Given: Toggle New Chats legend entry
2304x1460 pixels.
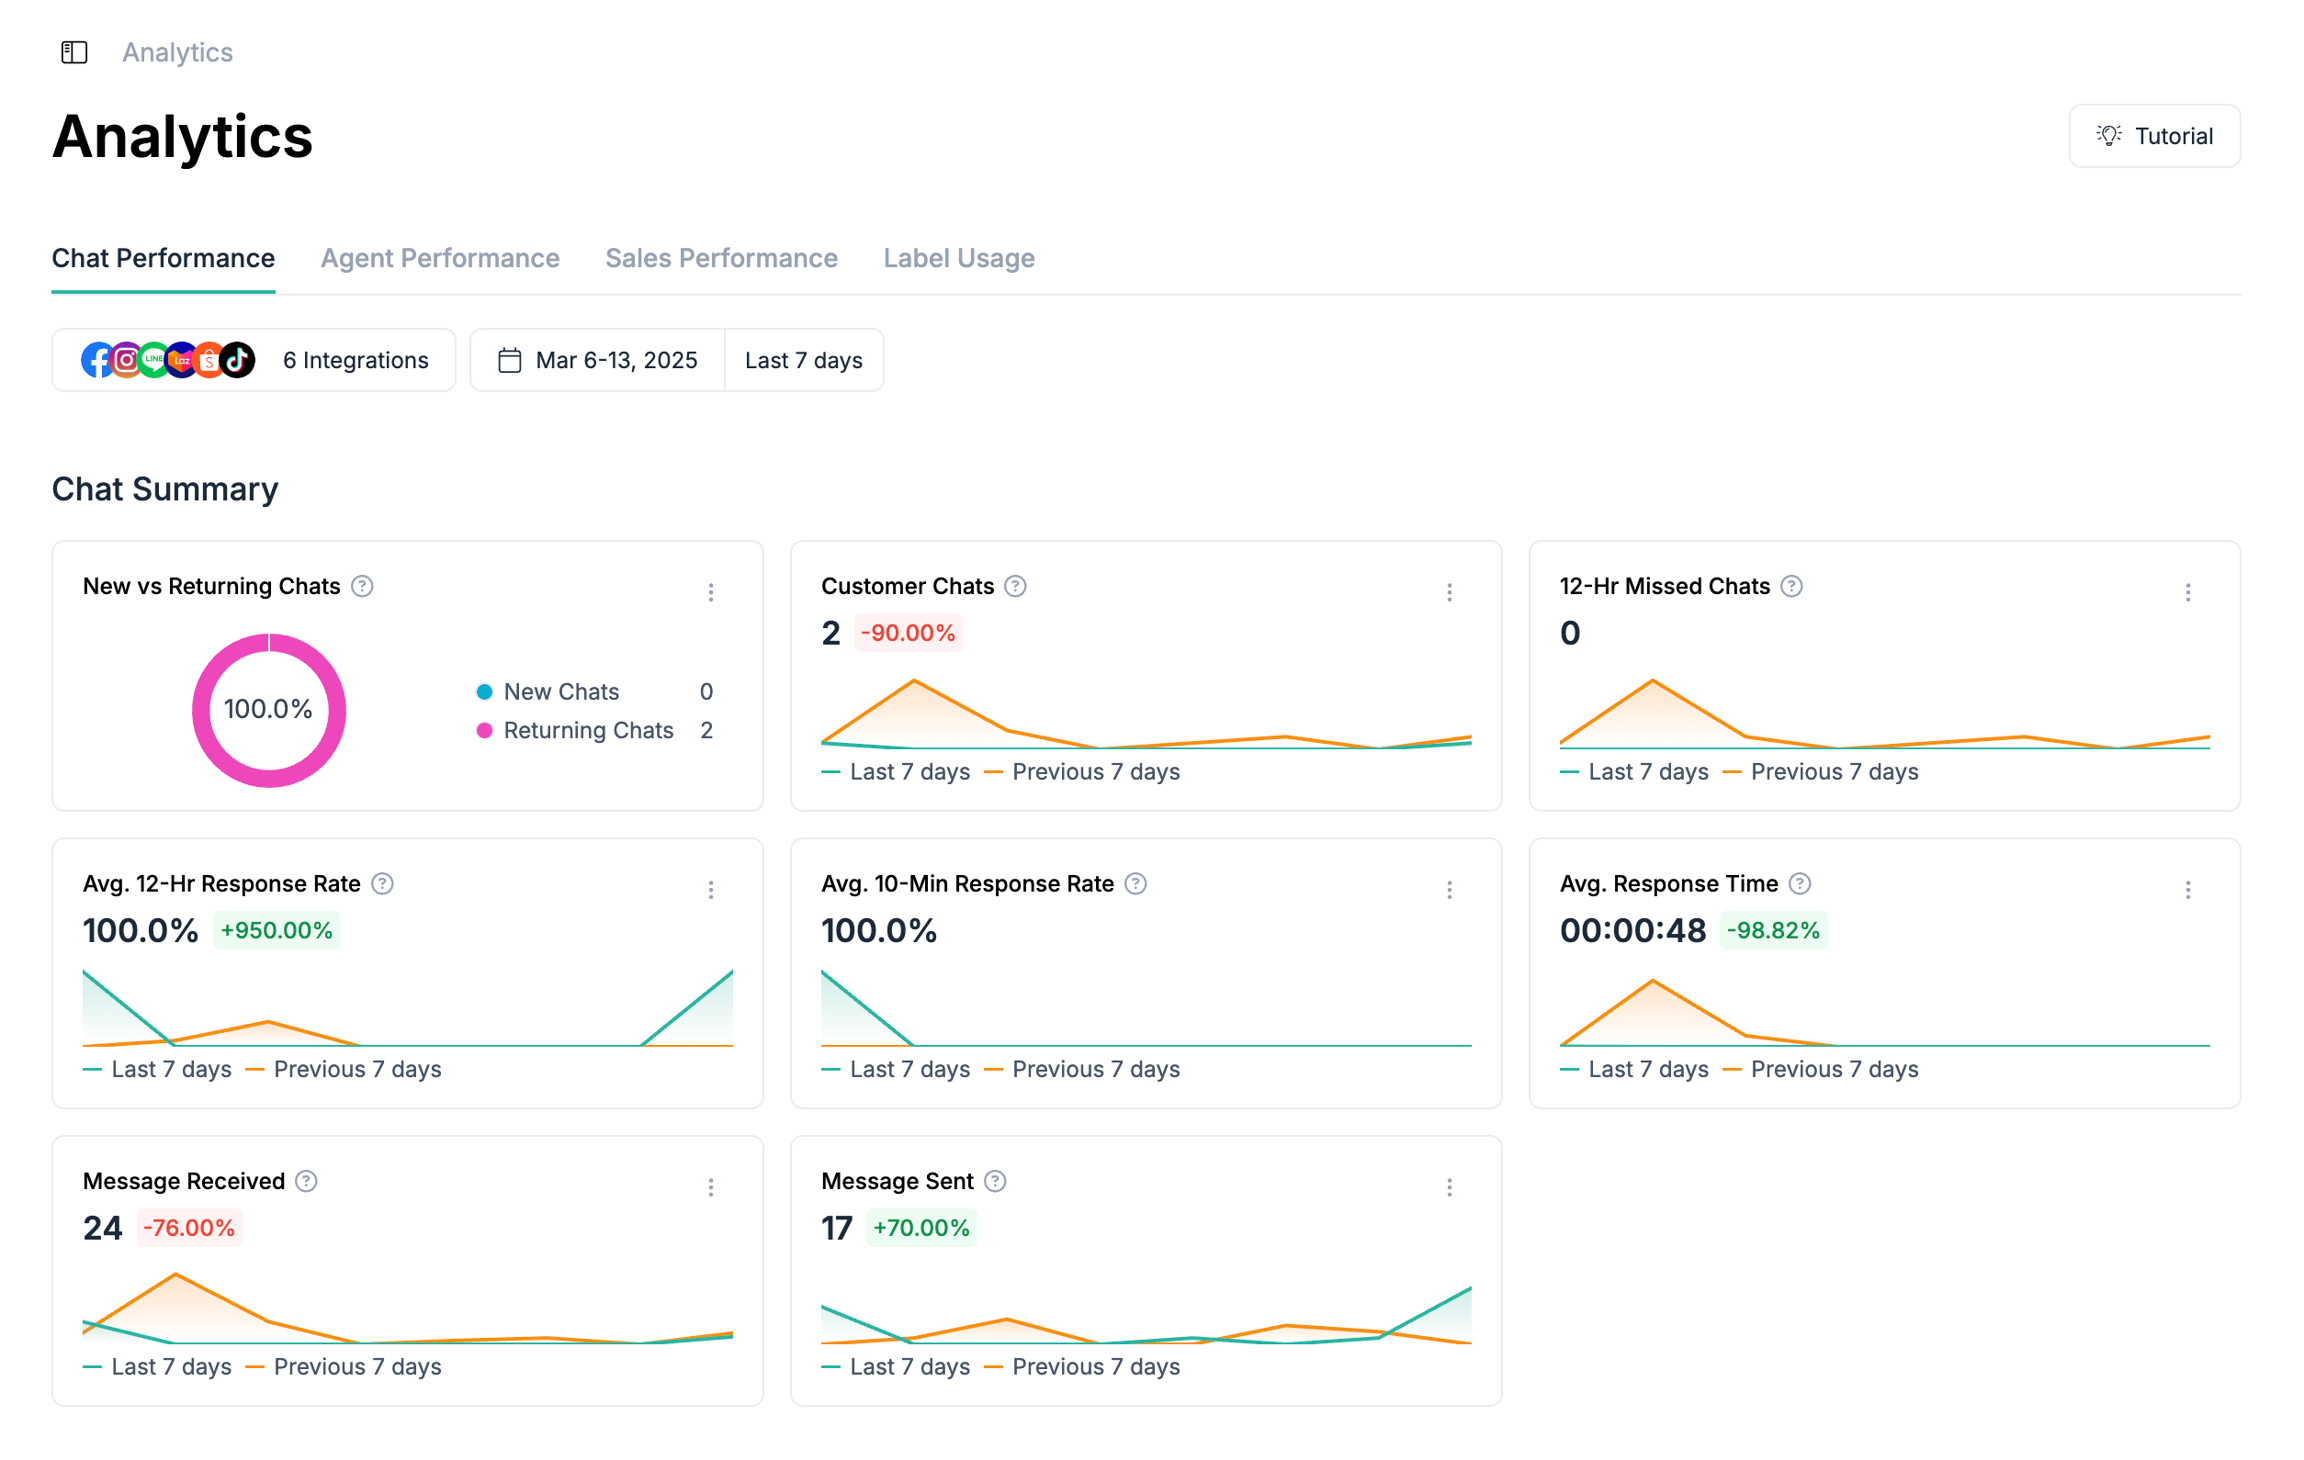Looking at the screenshot, I should [560, 692].
